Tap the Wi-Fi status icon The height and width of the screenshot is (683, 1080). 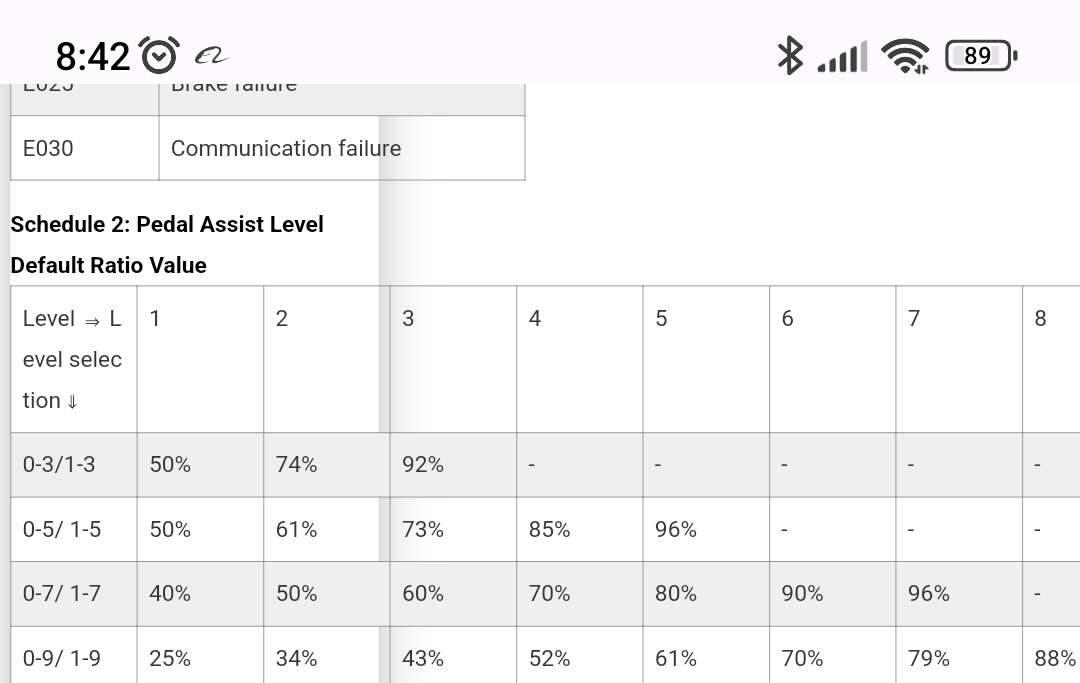coord(905,56)
